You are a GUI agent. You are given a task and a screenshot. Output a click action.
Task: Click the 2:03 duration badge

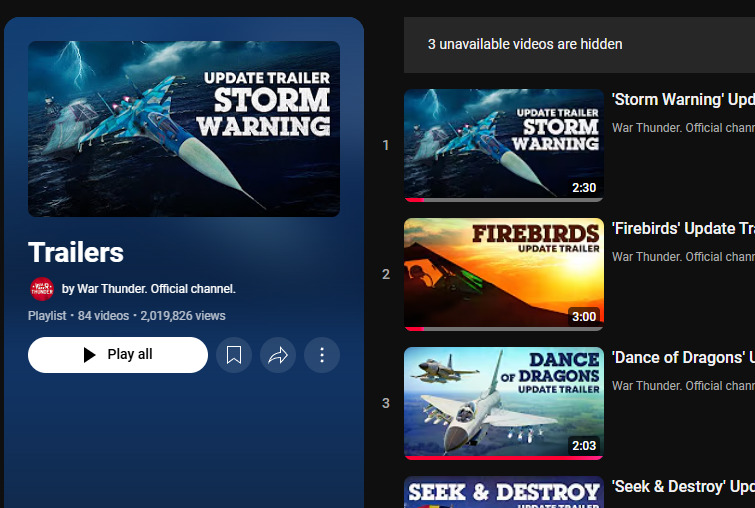[584, 446]
